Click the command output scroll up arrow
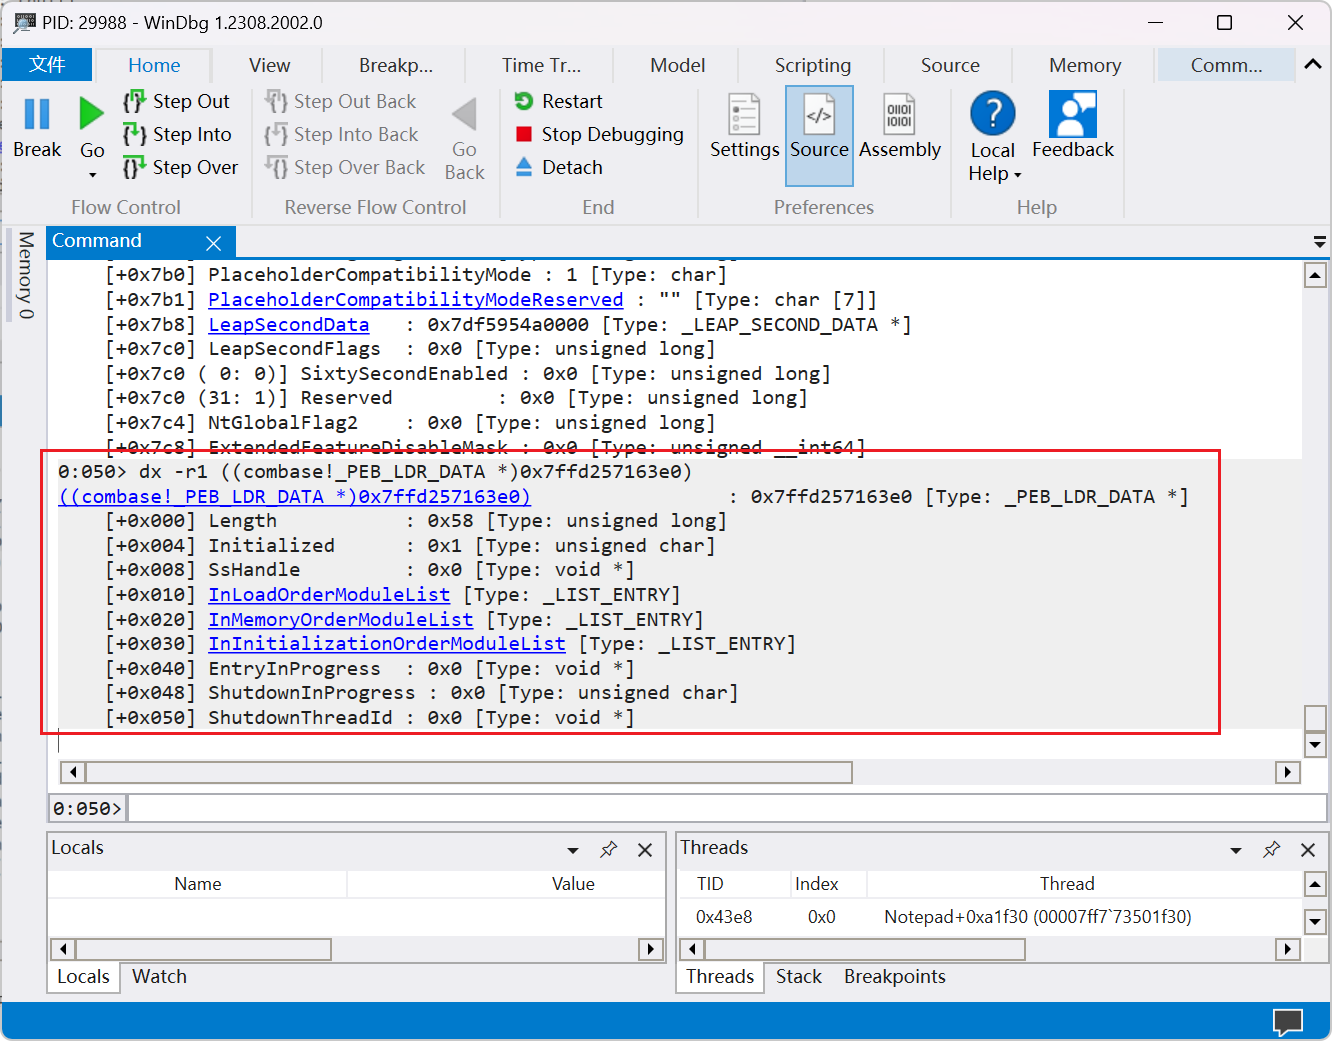Screen dimensions: 1332x1041 click(1315, 275)
